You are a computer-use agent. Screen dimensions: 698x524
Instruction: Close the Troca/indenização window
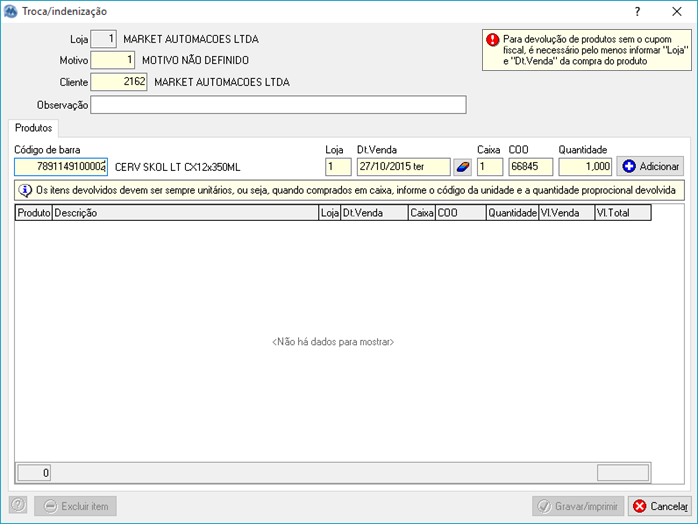pos(677,12)
